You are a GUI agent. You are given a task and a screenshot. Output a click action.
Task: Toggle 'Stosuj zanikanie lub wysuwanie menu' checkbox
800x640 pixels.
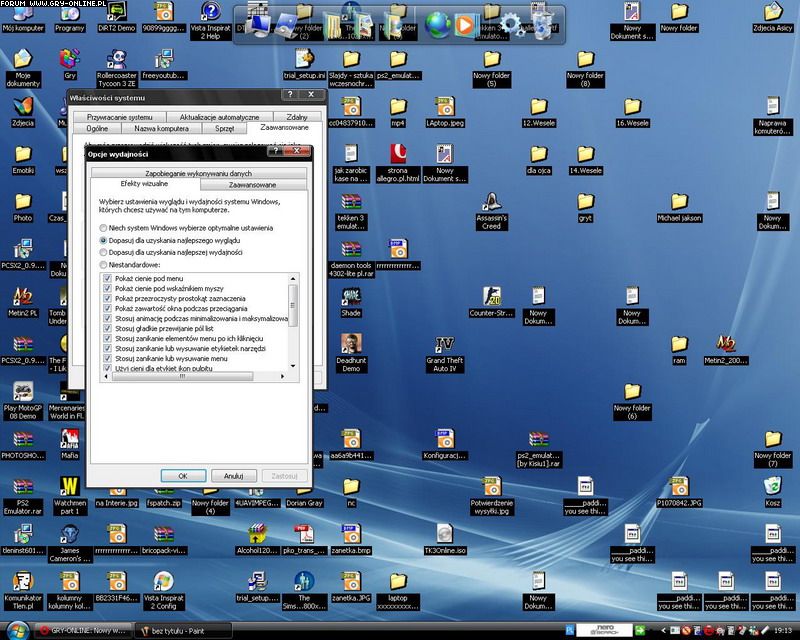[107, 358]
